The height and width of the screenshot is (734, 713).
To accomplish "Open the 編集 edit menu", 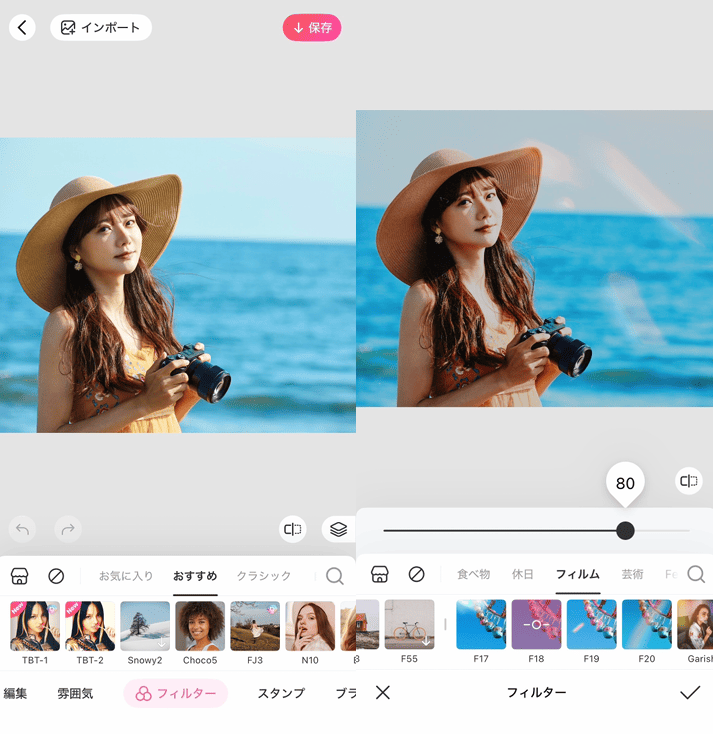I will click(15, 693).
